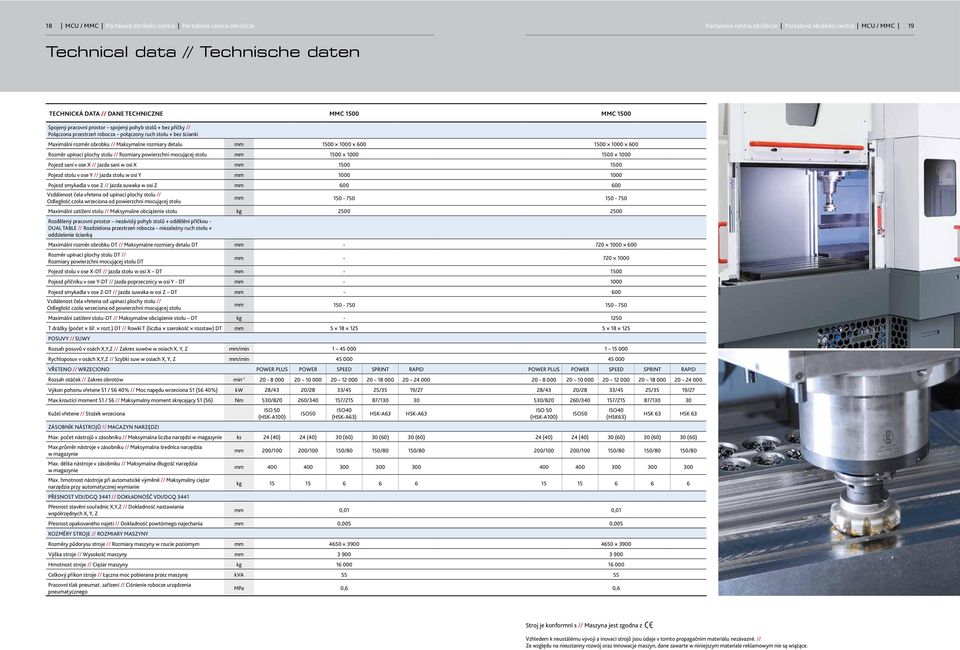Click the feed range value '1 – 15 000'
This screenshot has width=960, height=650.
(x=616, y=349)
